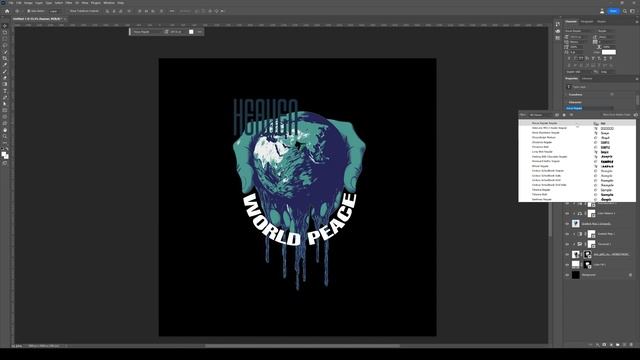
Task: Toggle Strikethrough in Character panel
Action: click(611, 58)
